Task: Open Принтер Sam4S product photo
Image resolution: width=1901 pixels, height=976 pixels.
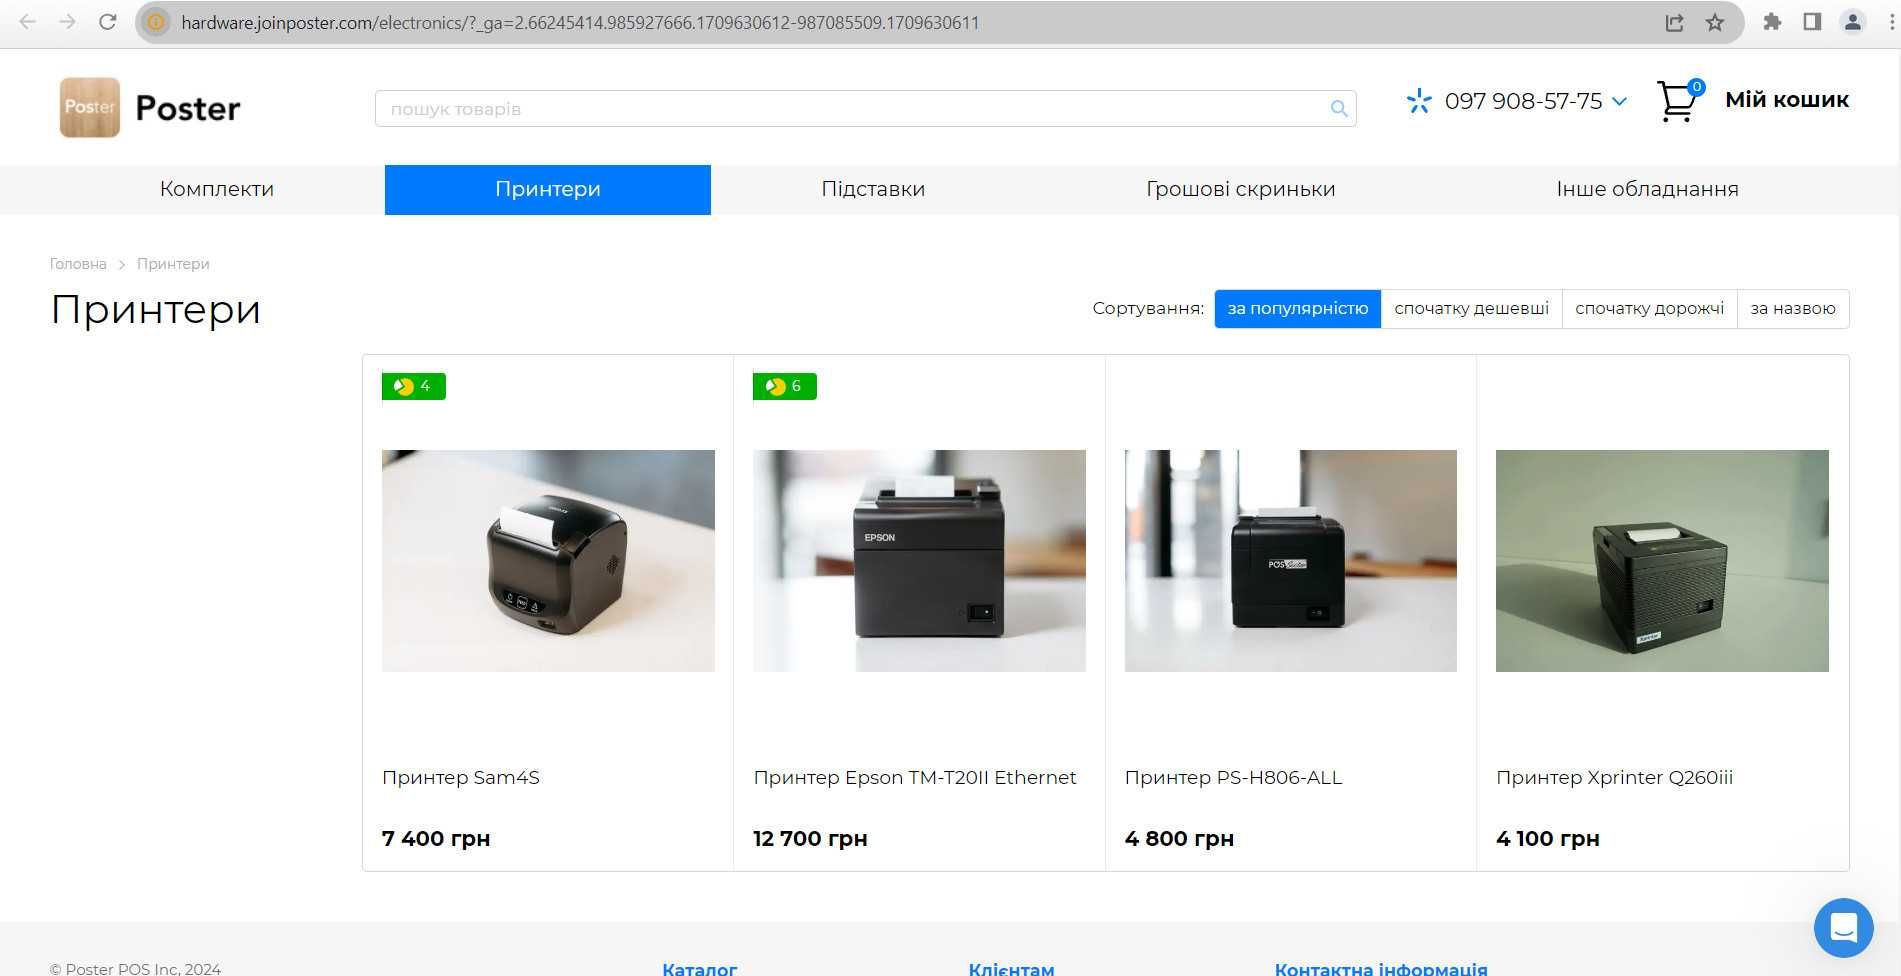Action: click(x=548, y=560)
